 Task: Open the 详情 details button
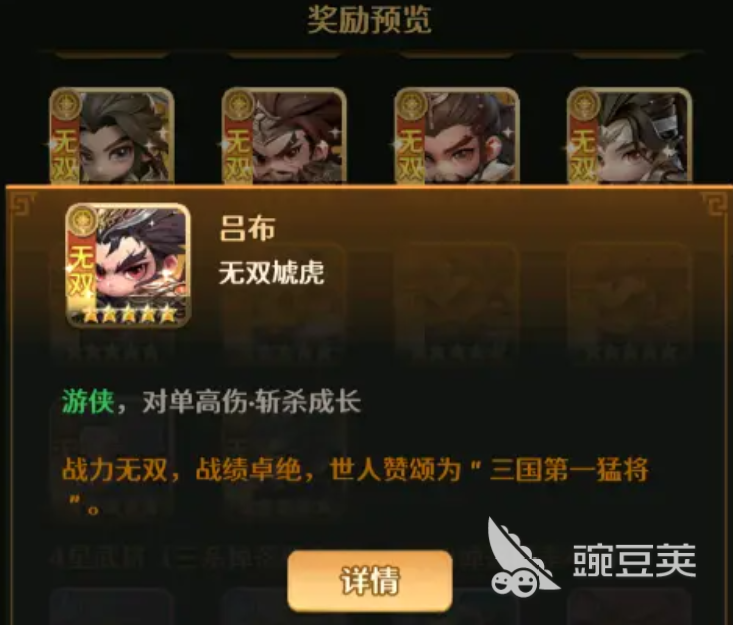(370, 581)
